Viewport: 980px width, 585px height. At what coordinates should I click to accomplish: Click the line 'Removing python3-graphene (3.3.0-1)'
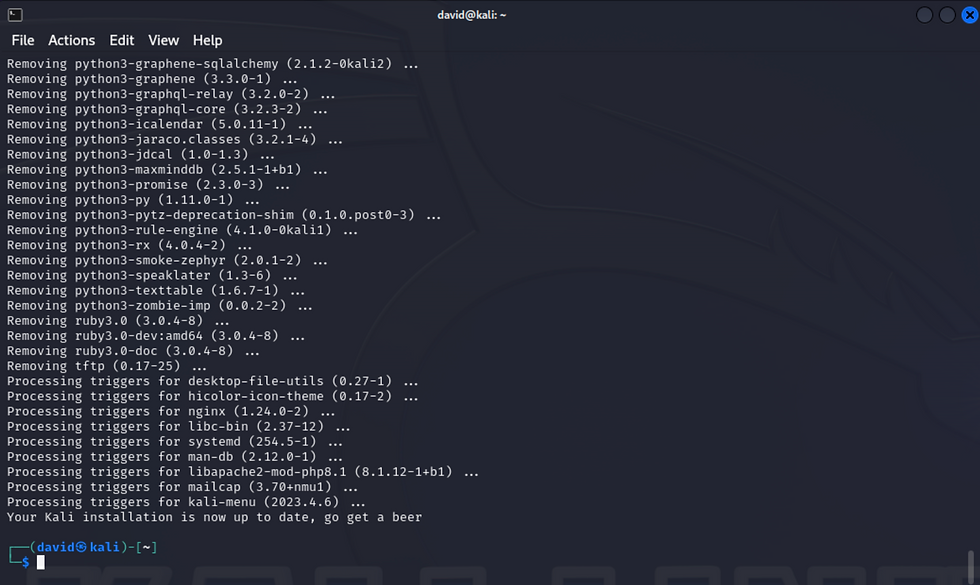click(152, 79)
